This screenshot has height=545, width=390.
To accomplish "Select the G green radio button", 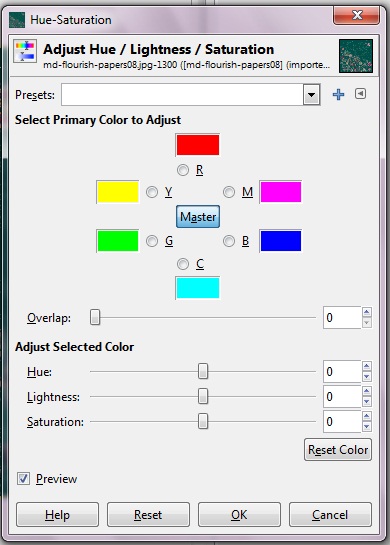I will [152, 241].
